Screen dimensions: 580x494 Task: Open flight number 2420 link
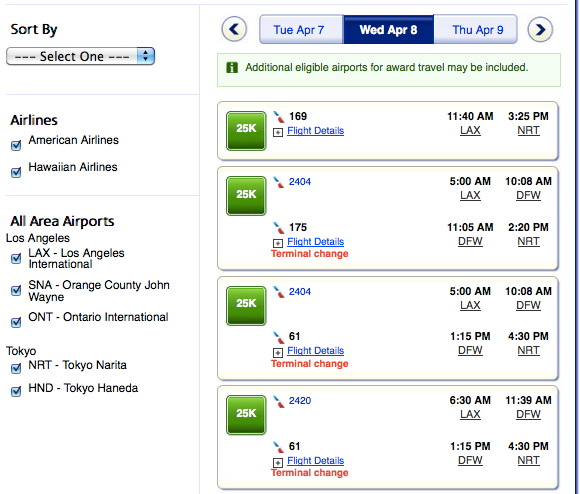tap(300, 400)
